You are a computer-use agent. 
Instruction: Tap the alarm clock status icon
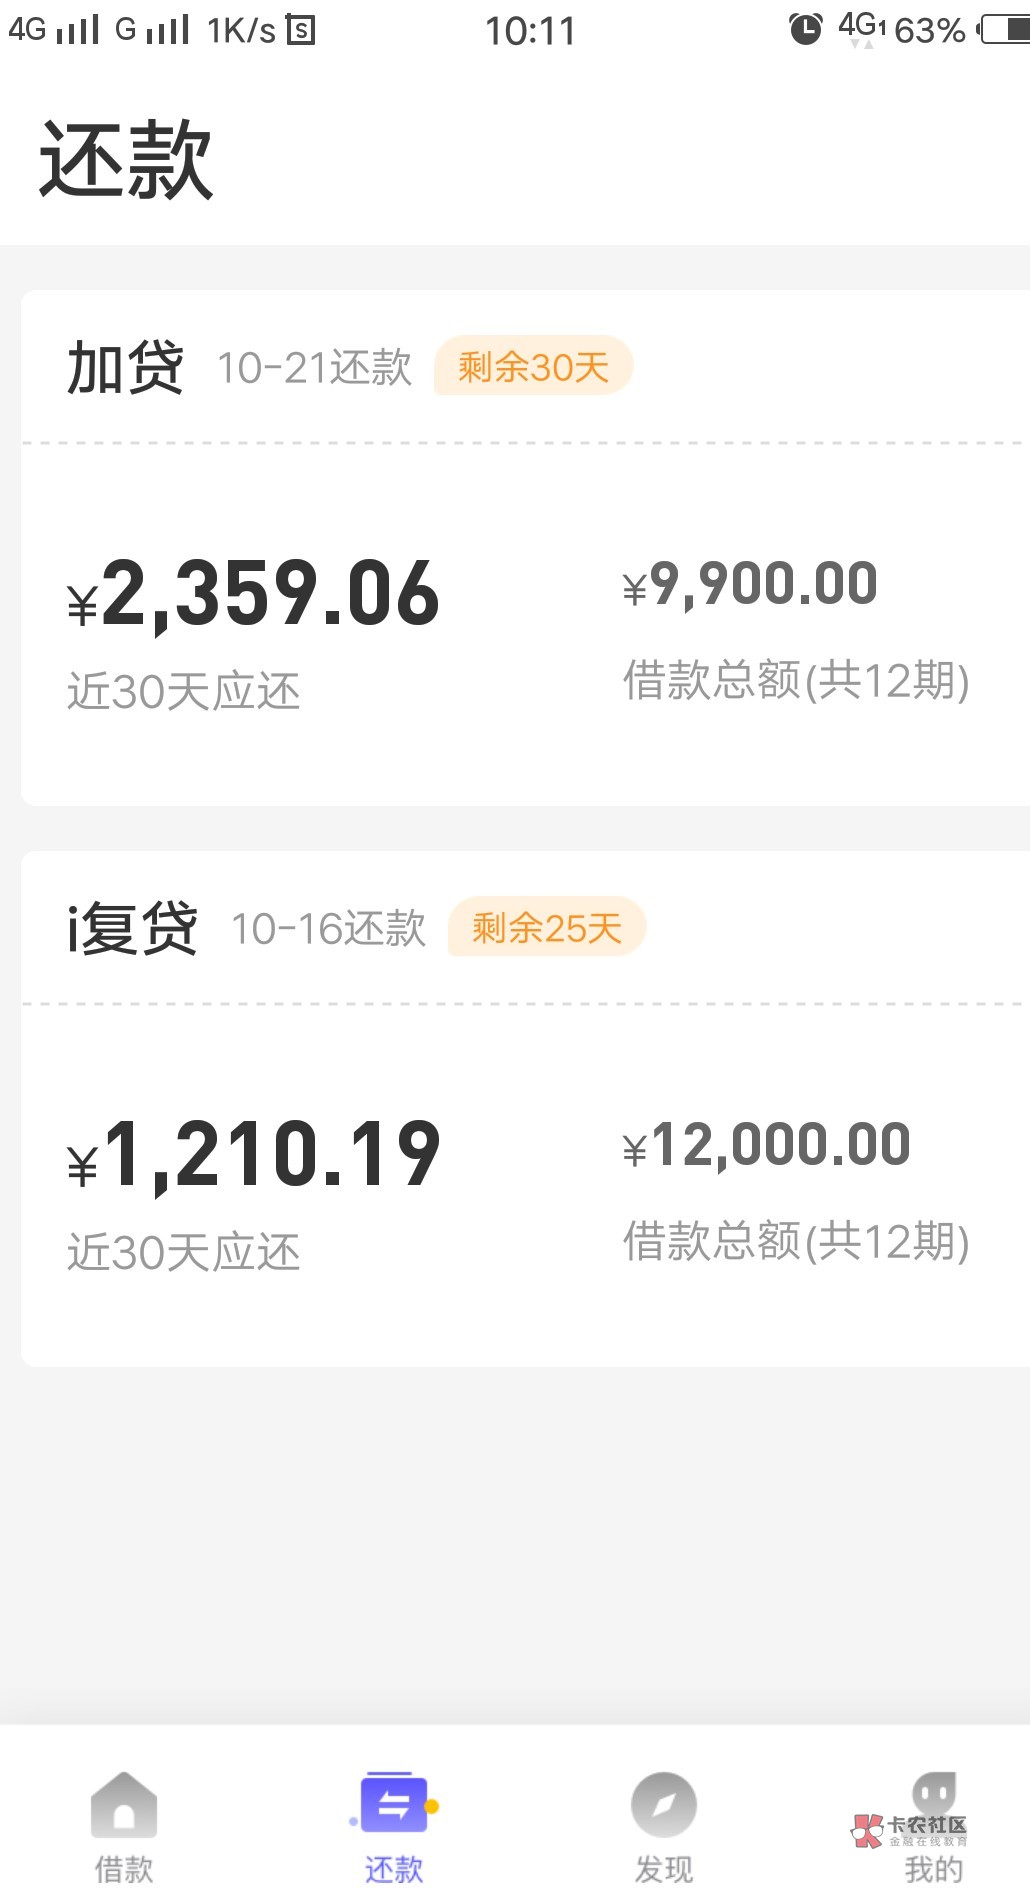pos(806,29)
